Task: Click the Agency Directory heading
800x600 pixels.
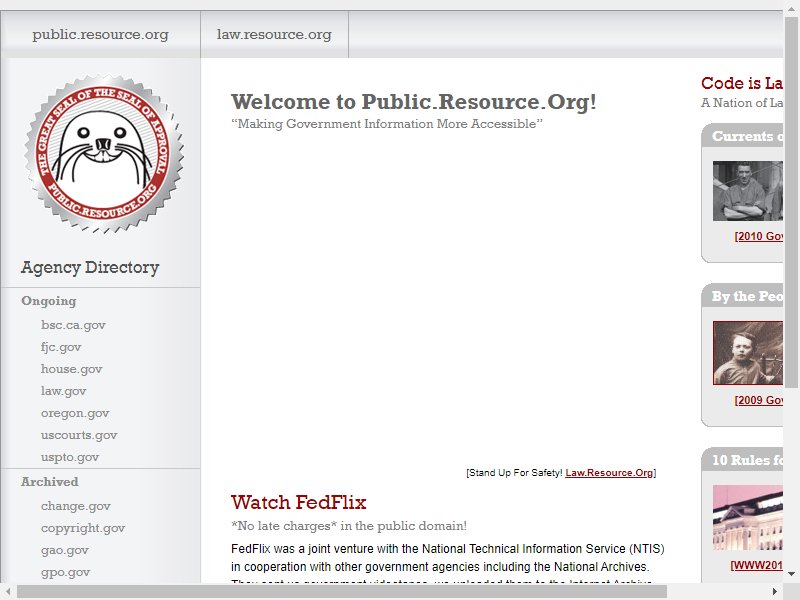Action: click(90, 267)
